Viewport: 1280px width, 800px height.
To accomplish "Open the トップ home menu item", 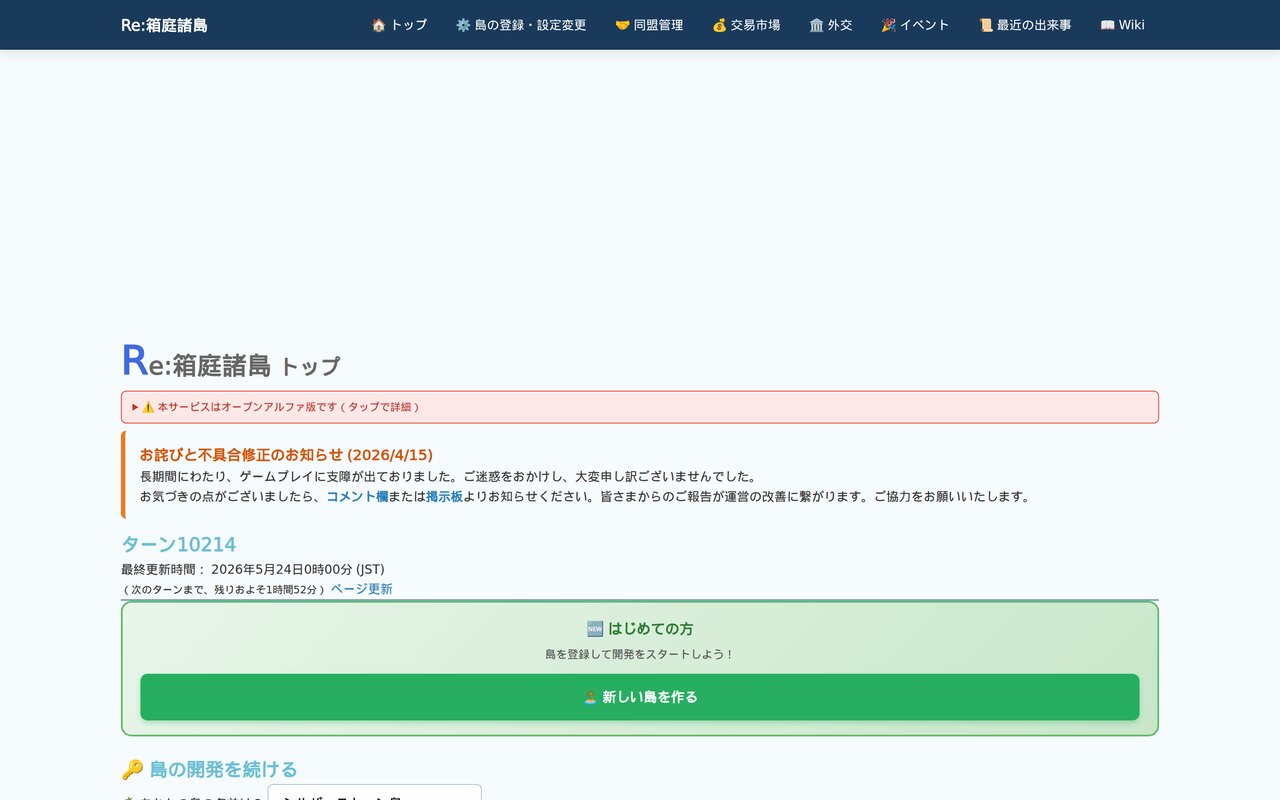I will [399, 25].
